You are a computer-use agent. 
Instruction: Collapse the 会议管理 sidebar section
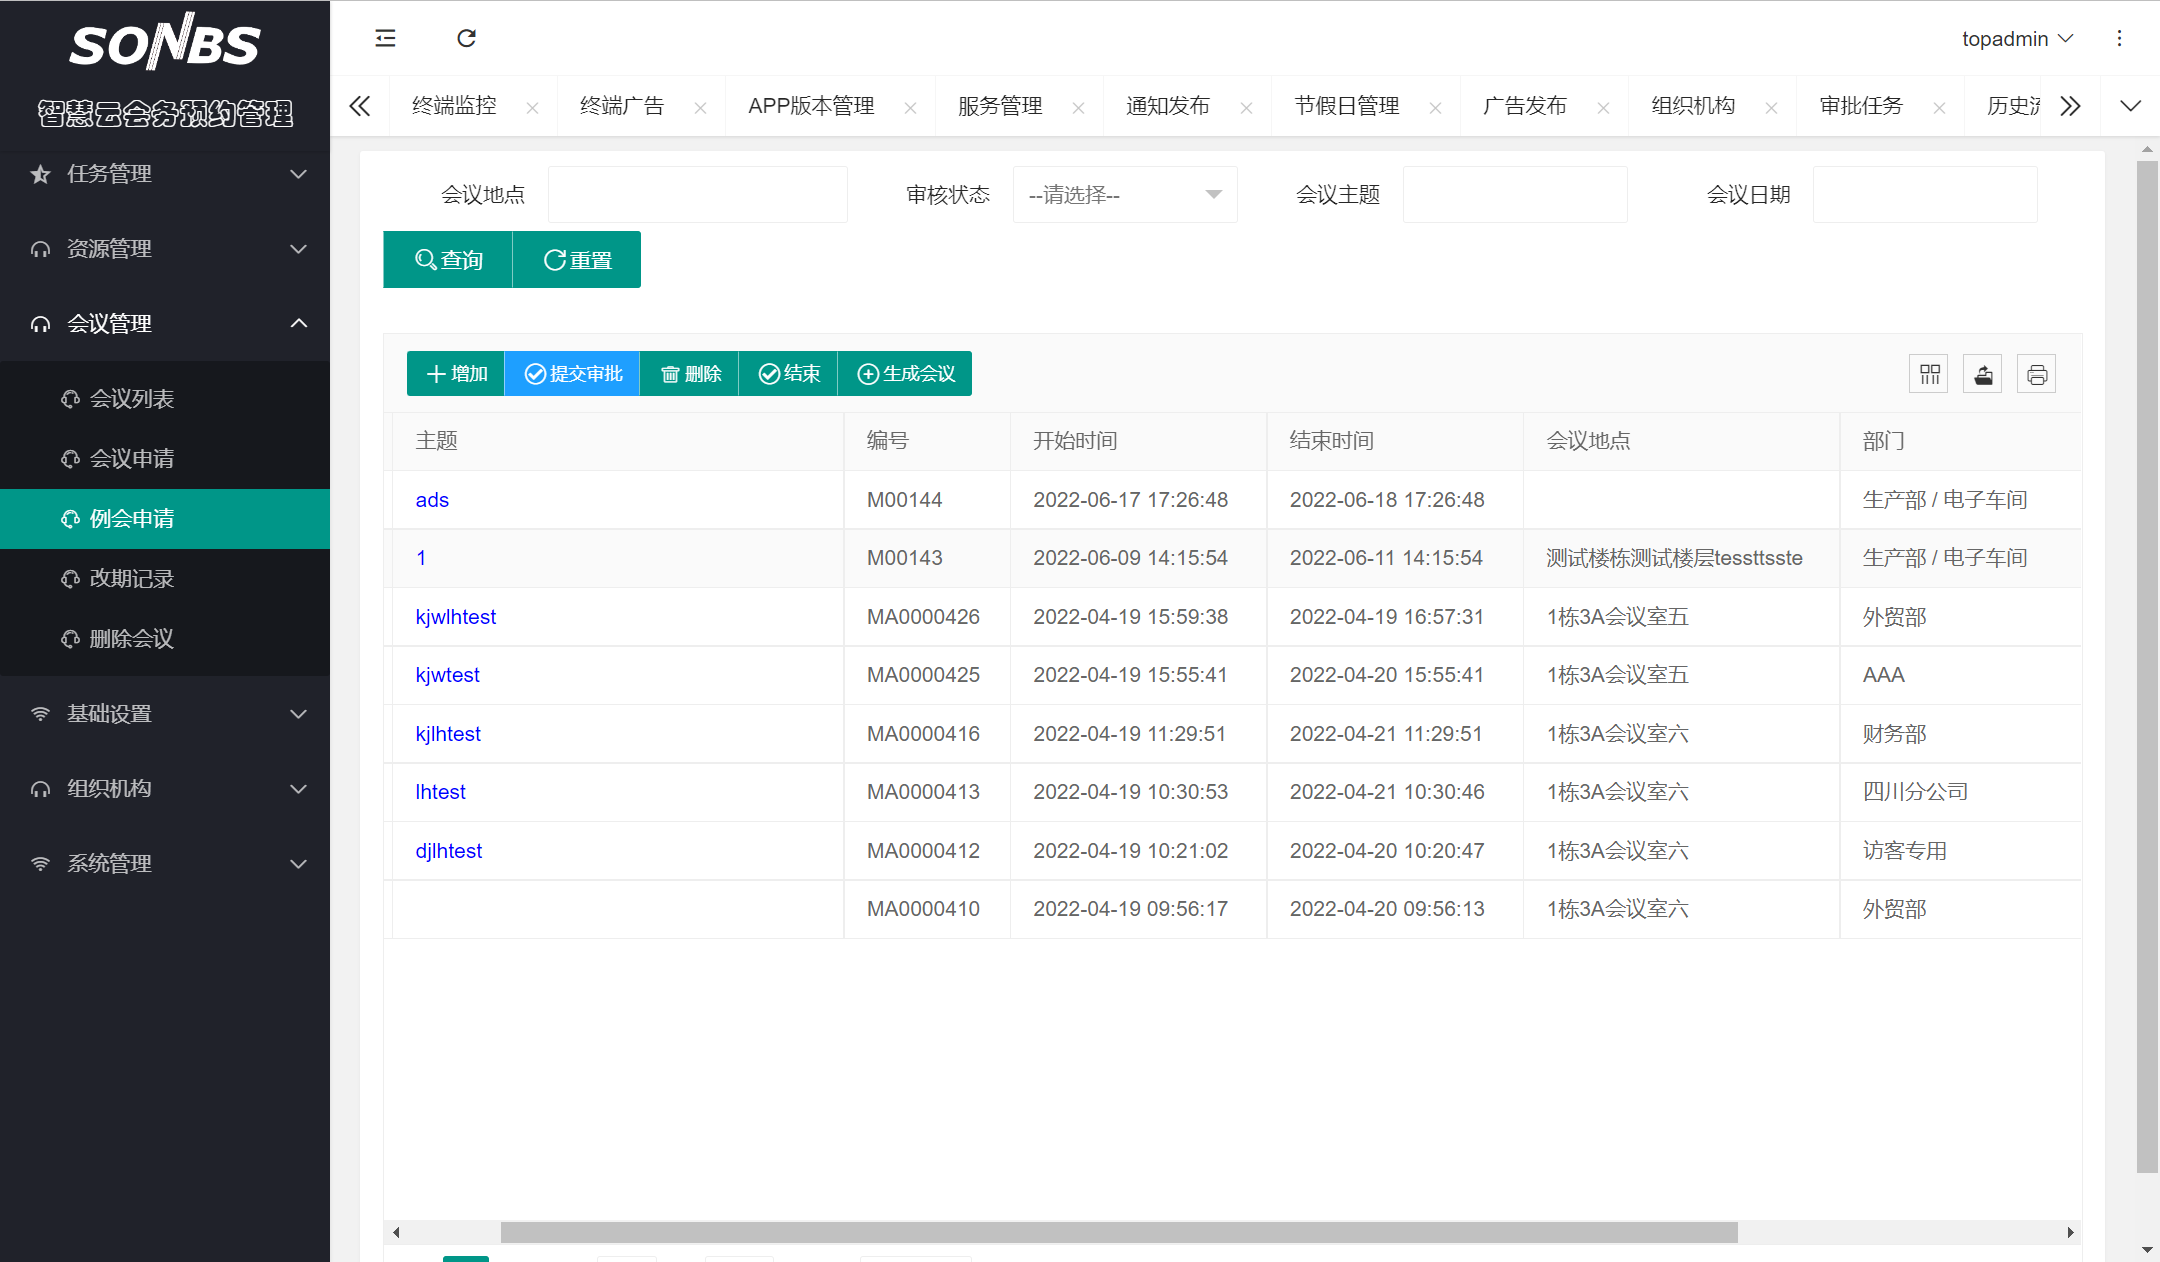click(165, 323)
